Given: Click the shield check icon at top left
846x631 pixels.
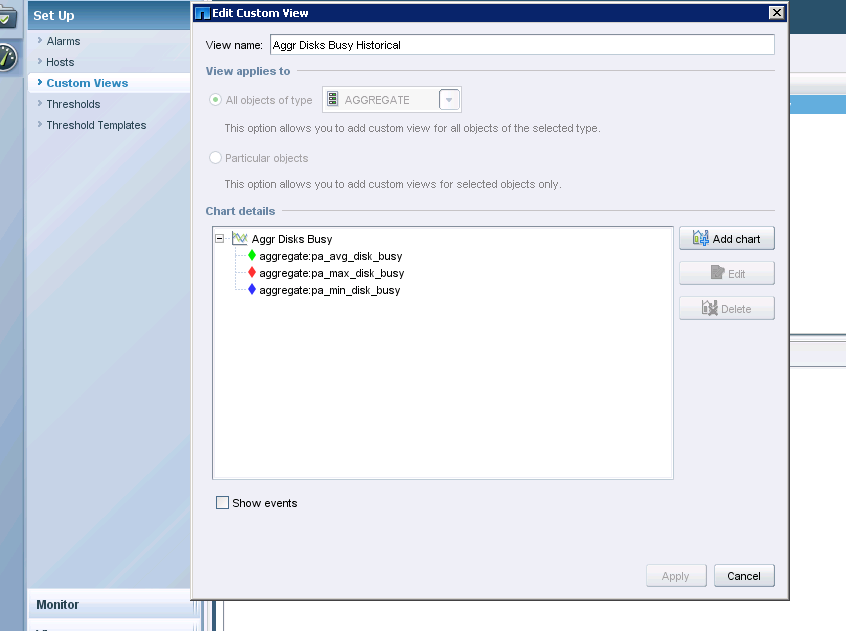Looking at the screenshot, I should point(8,17).
